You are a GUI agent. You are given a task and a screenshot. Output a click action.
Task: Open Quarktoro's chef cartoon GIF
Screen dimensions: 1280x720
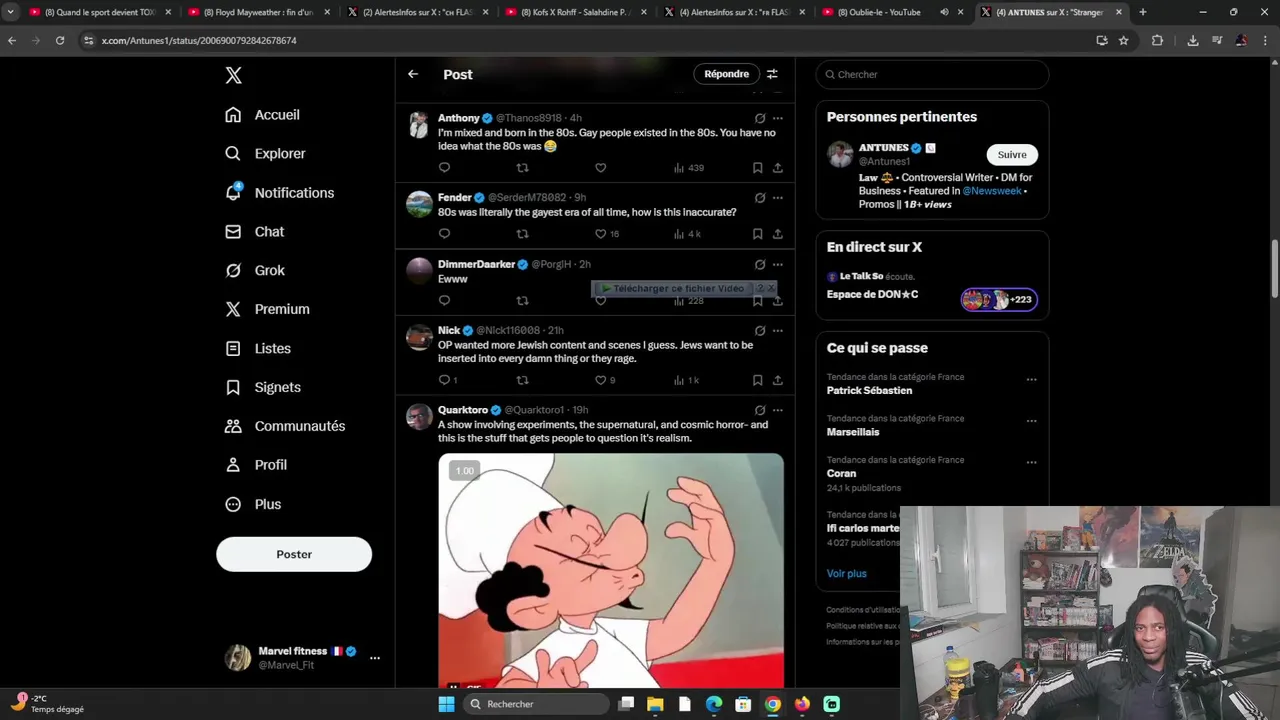pos(611,570)
